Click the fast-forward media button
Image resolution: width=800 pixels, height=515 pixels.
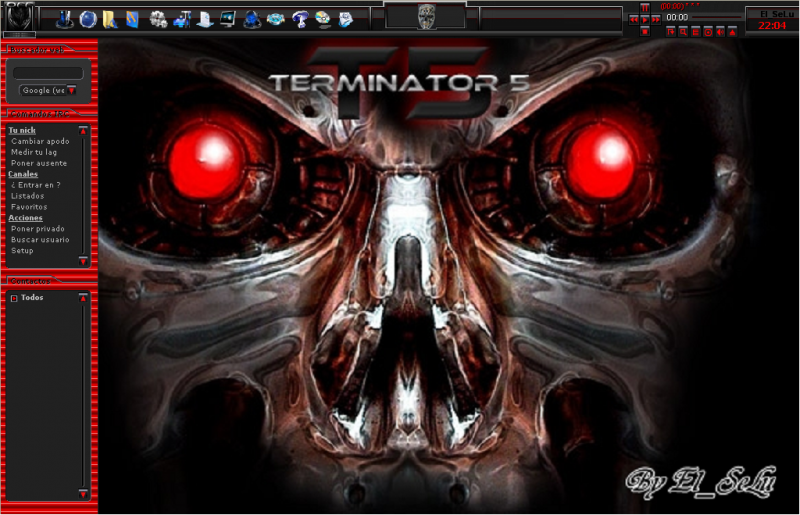click(656, 19)
